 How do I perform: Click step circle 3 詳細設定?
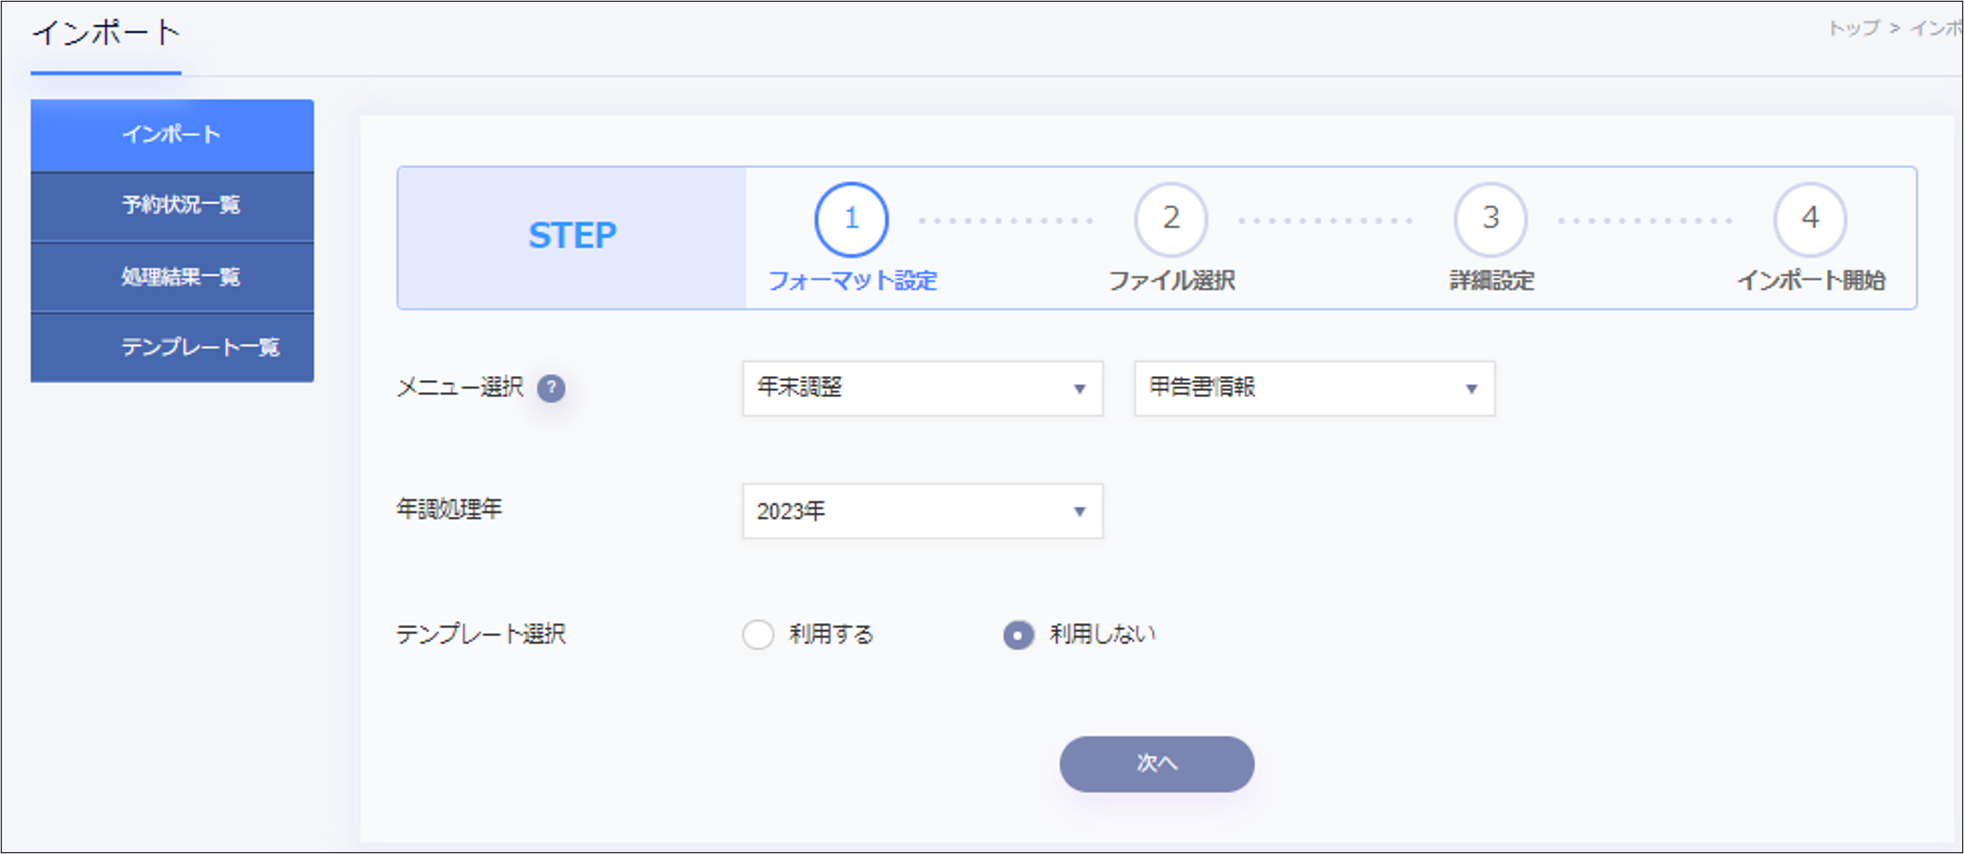click(1490, 219)
